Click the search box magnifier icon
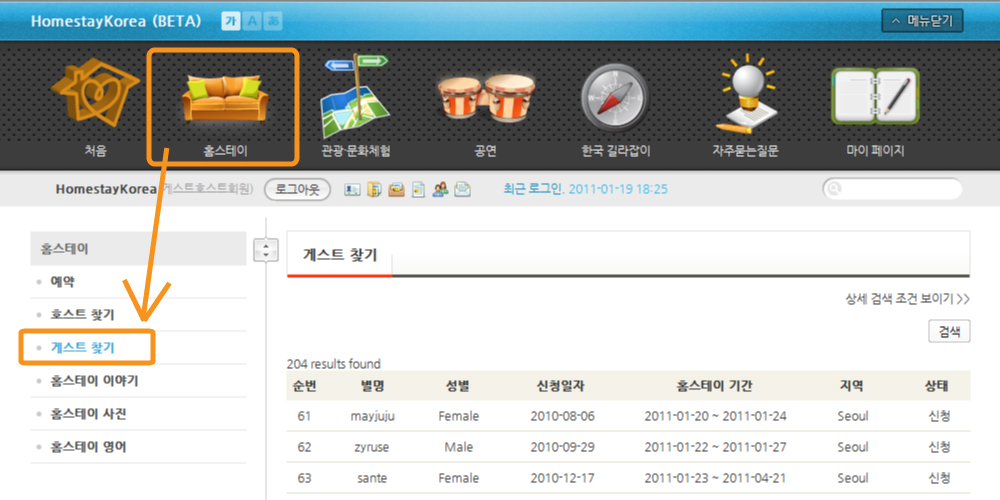 pyautogui.click(x=834, y=189)
